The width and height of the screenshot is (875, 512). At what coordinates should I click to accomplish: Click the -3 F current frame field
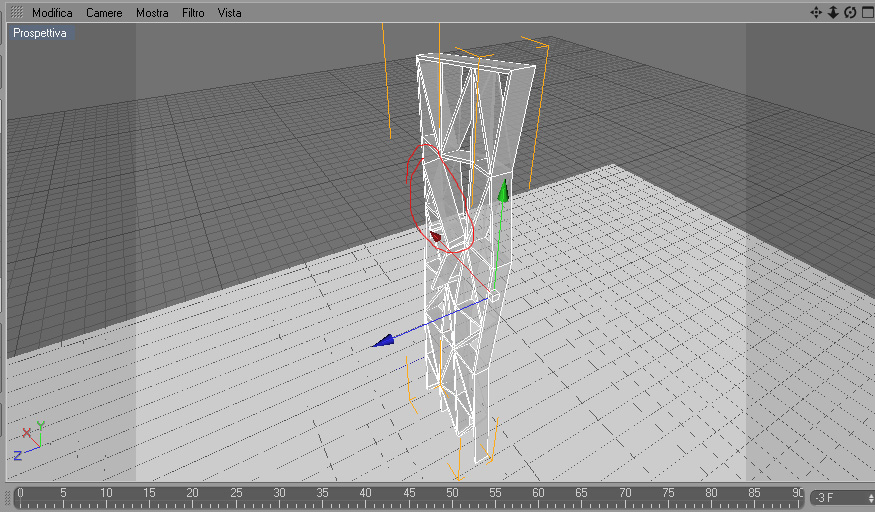tap(840, 497)
